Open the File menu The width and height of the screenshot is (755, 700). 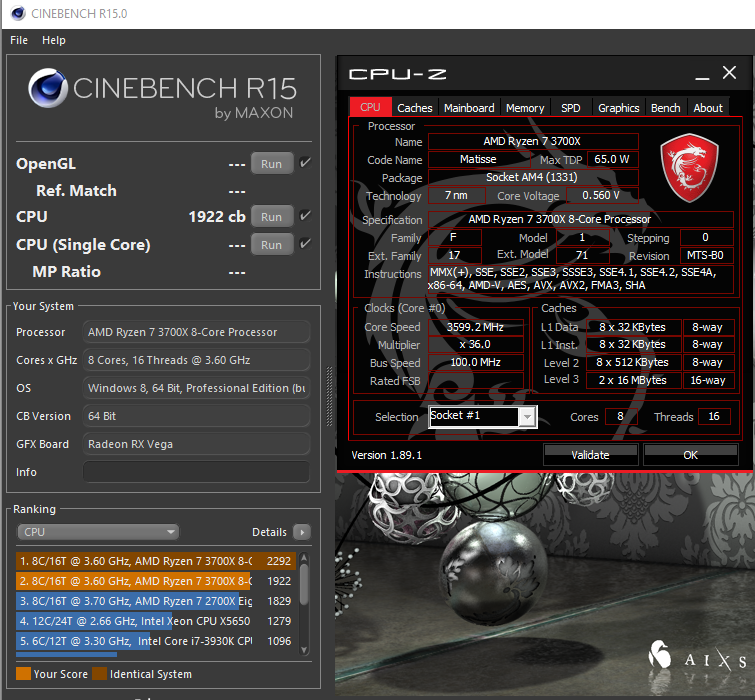pos(19,40)
